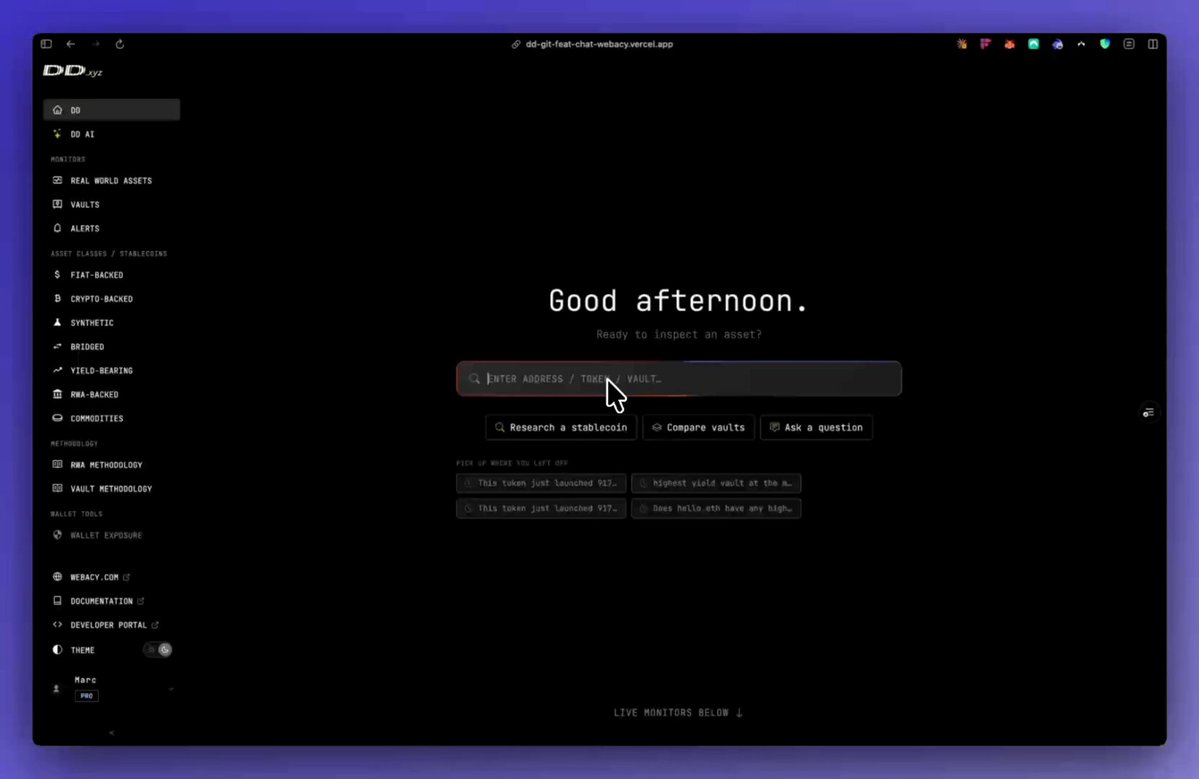This screenshot has width=1199, height=779.
Task: Expand the Marc PRO account menu
Action: pyautogui.click(x=112, y=687)
